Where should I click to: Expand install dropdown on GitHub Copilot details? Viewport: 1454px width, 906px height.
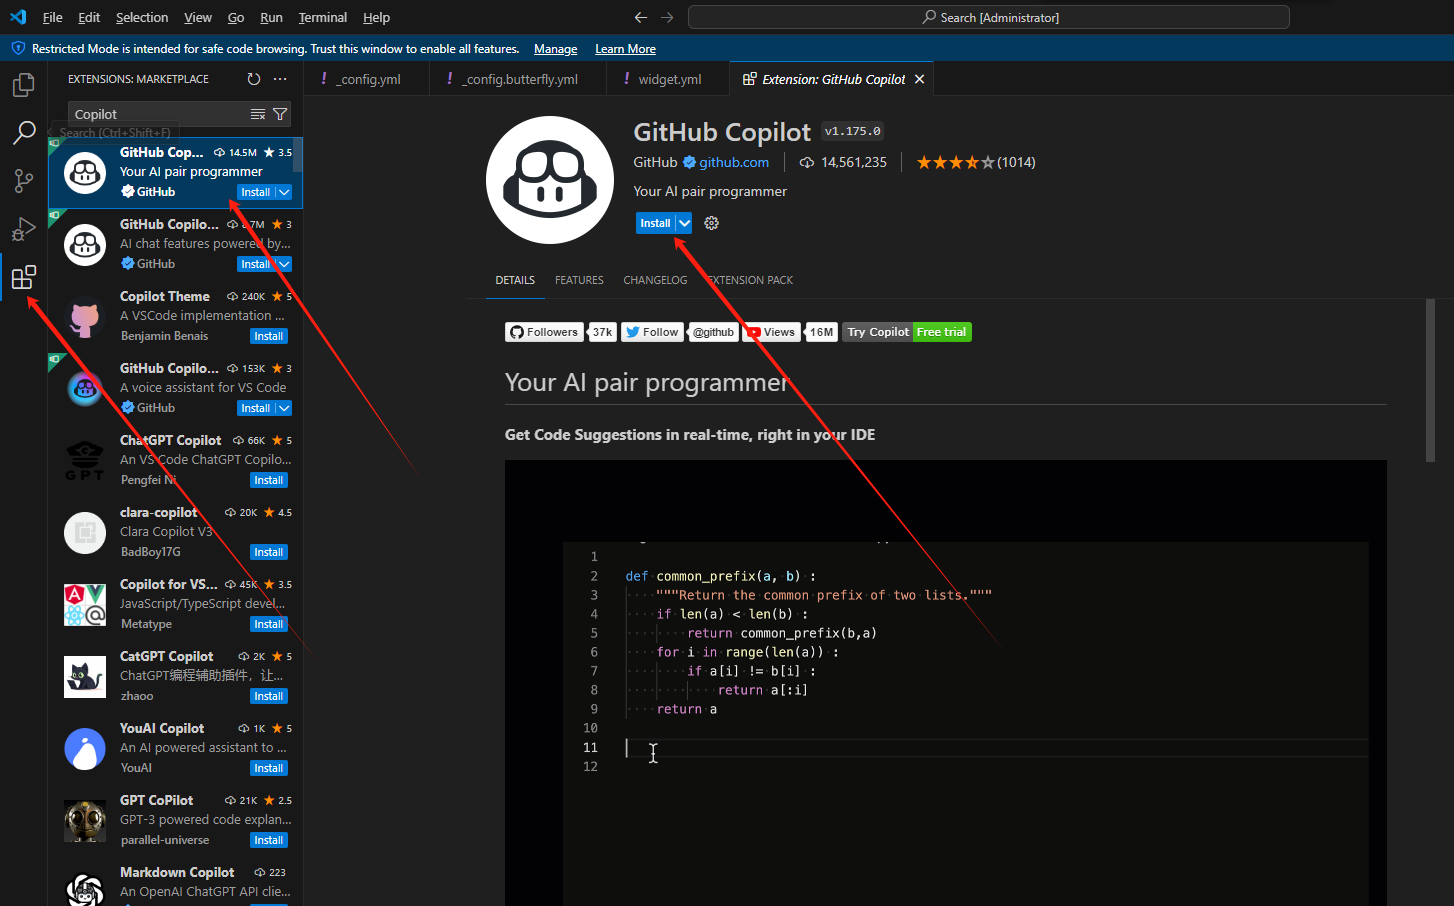[684, 223]
